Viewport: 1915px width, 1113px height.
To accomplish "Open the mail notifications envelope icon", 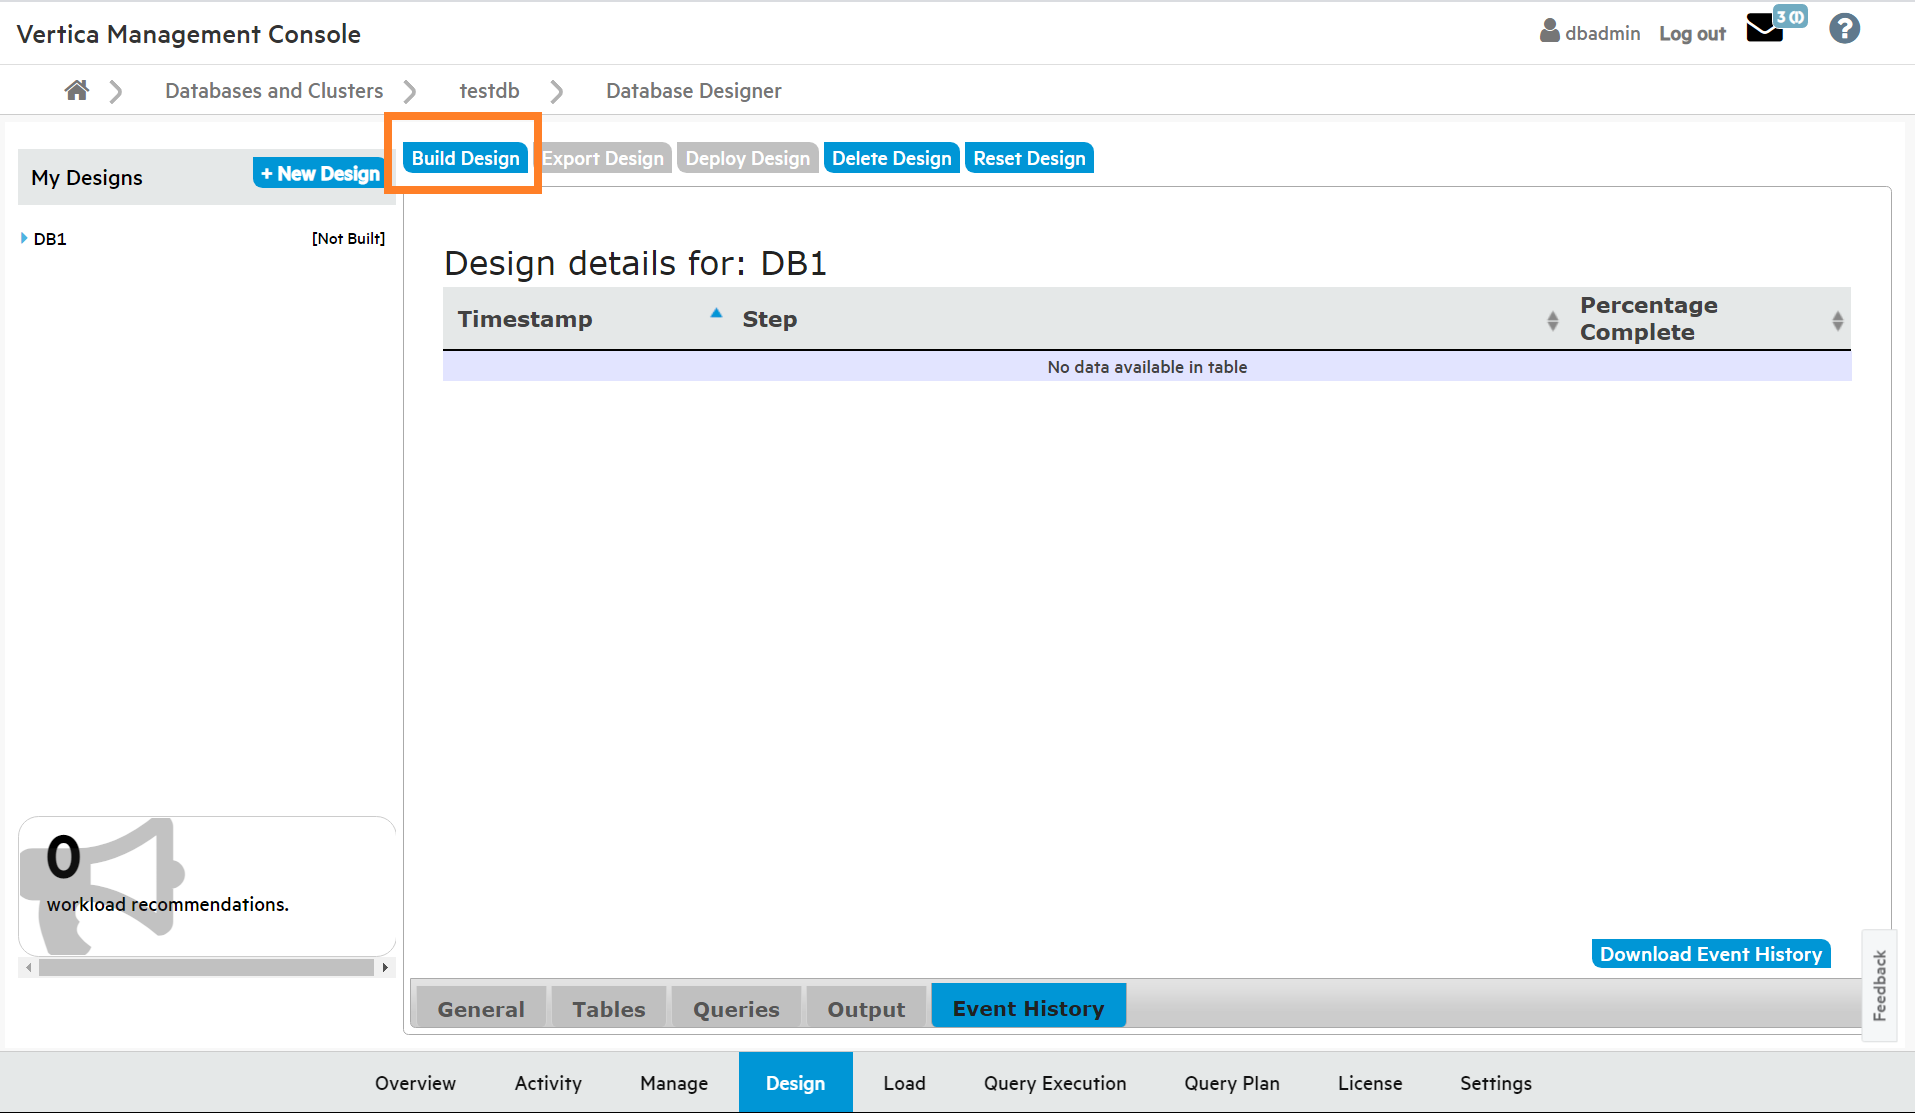I will point(1765,29).
